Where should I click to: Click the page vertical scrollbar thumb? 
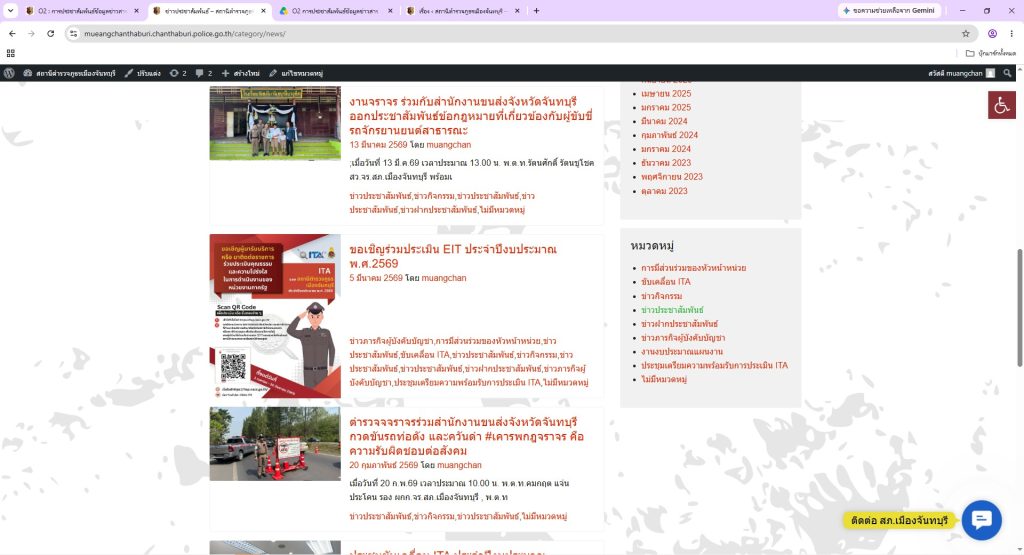(1019, 308)
